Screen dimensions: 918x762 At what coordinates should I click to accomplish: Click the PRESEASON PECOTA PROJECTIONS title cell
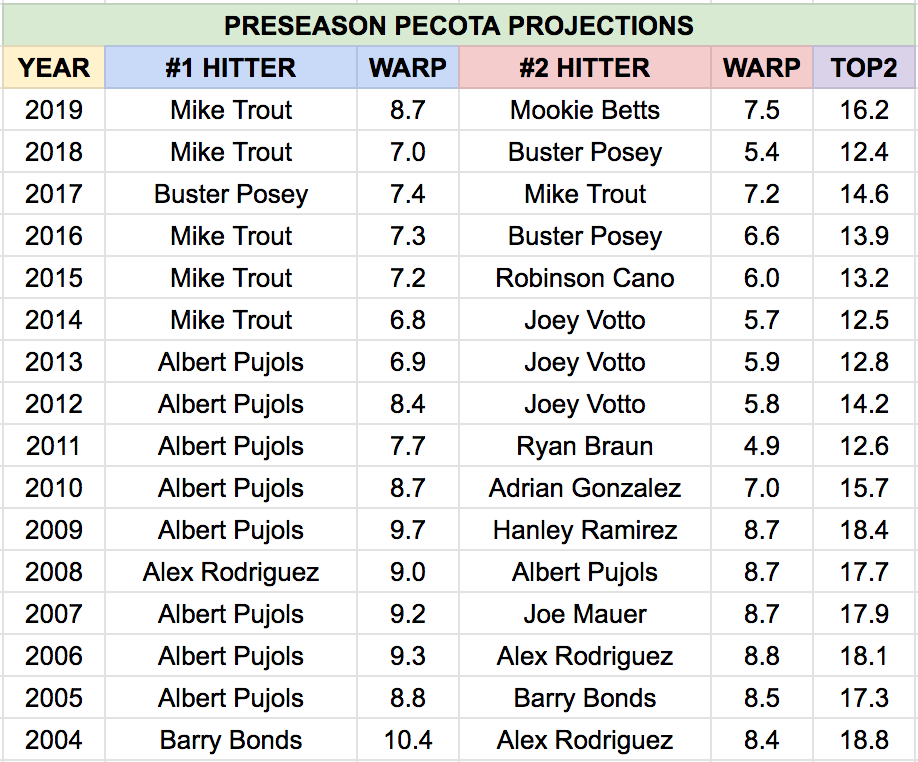(x=459, y=25)
